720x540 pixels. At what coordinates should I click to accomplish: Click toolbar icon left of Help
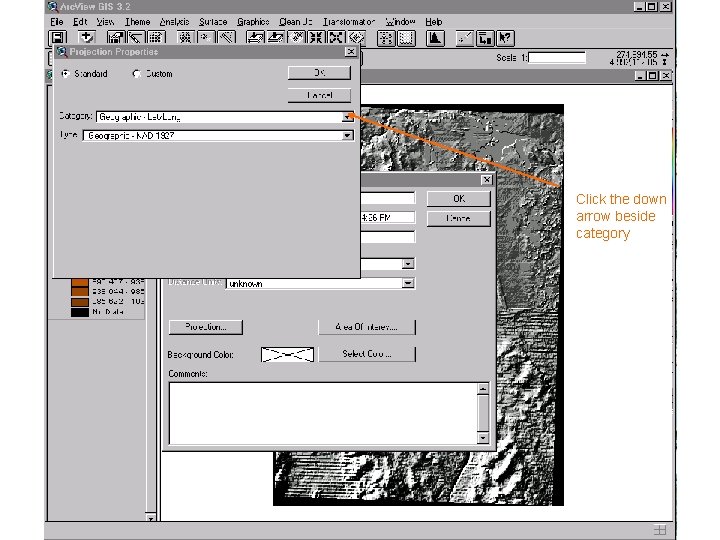(x=485, y=38)
